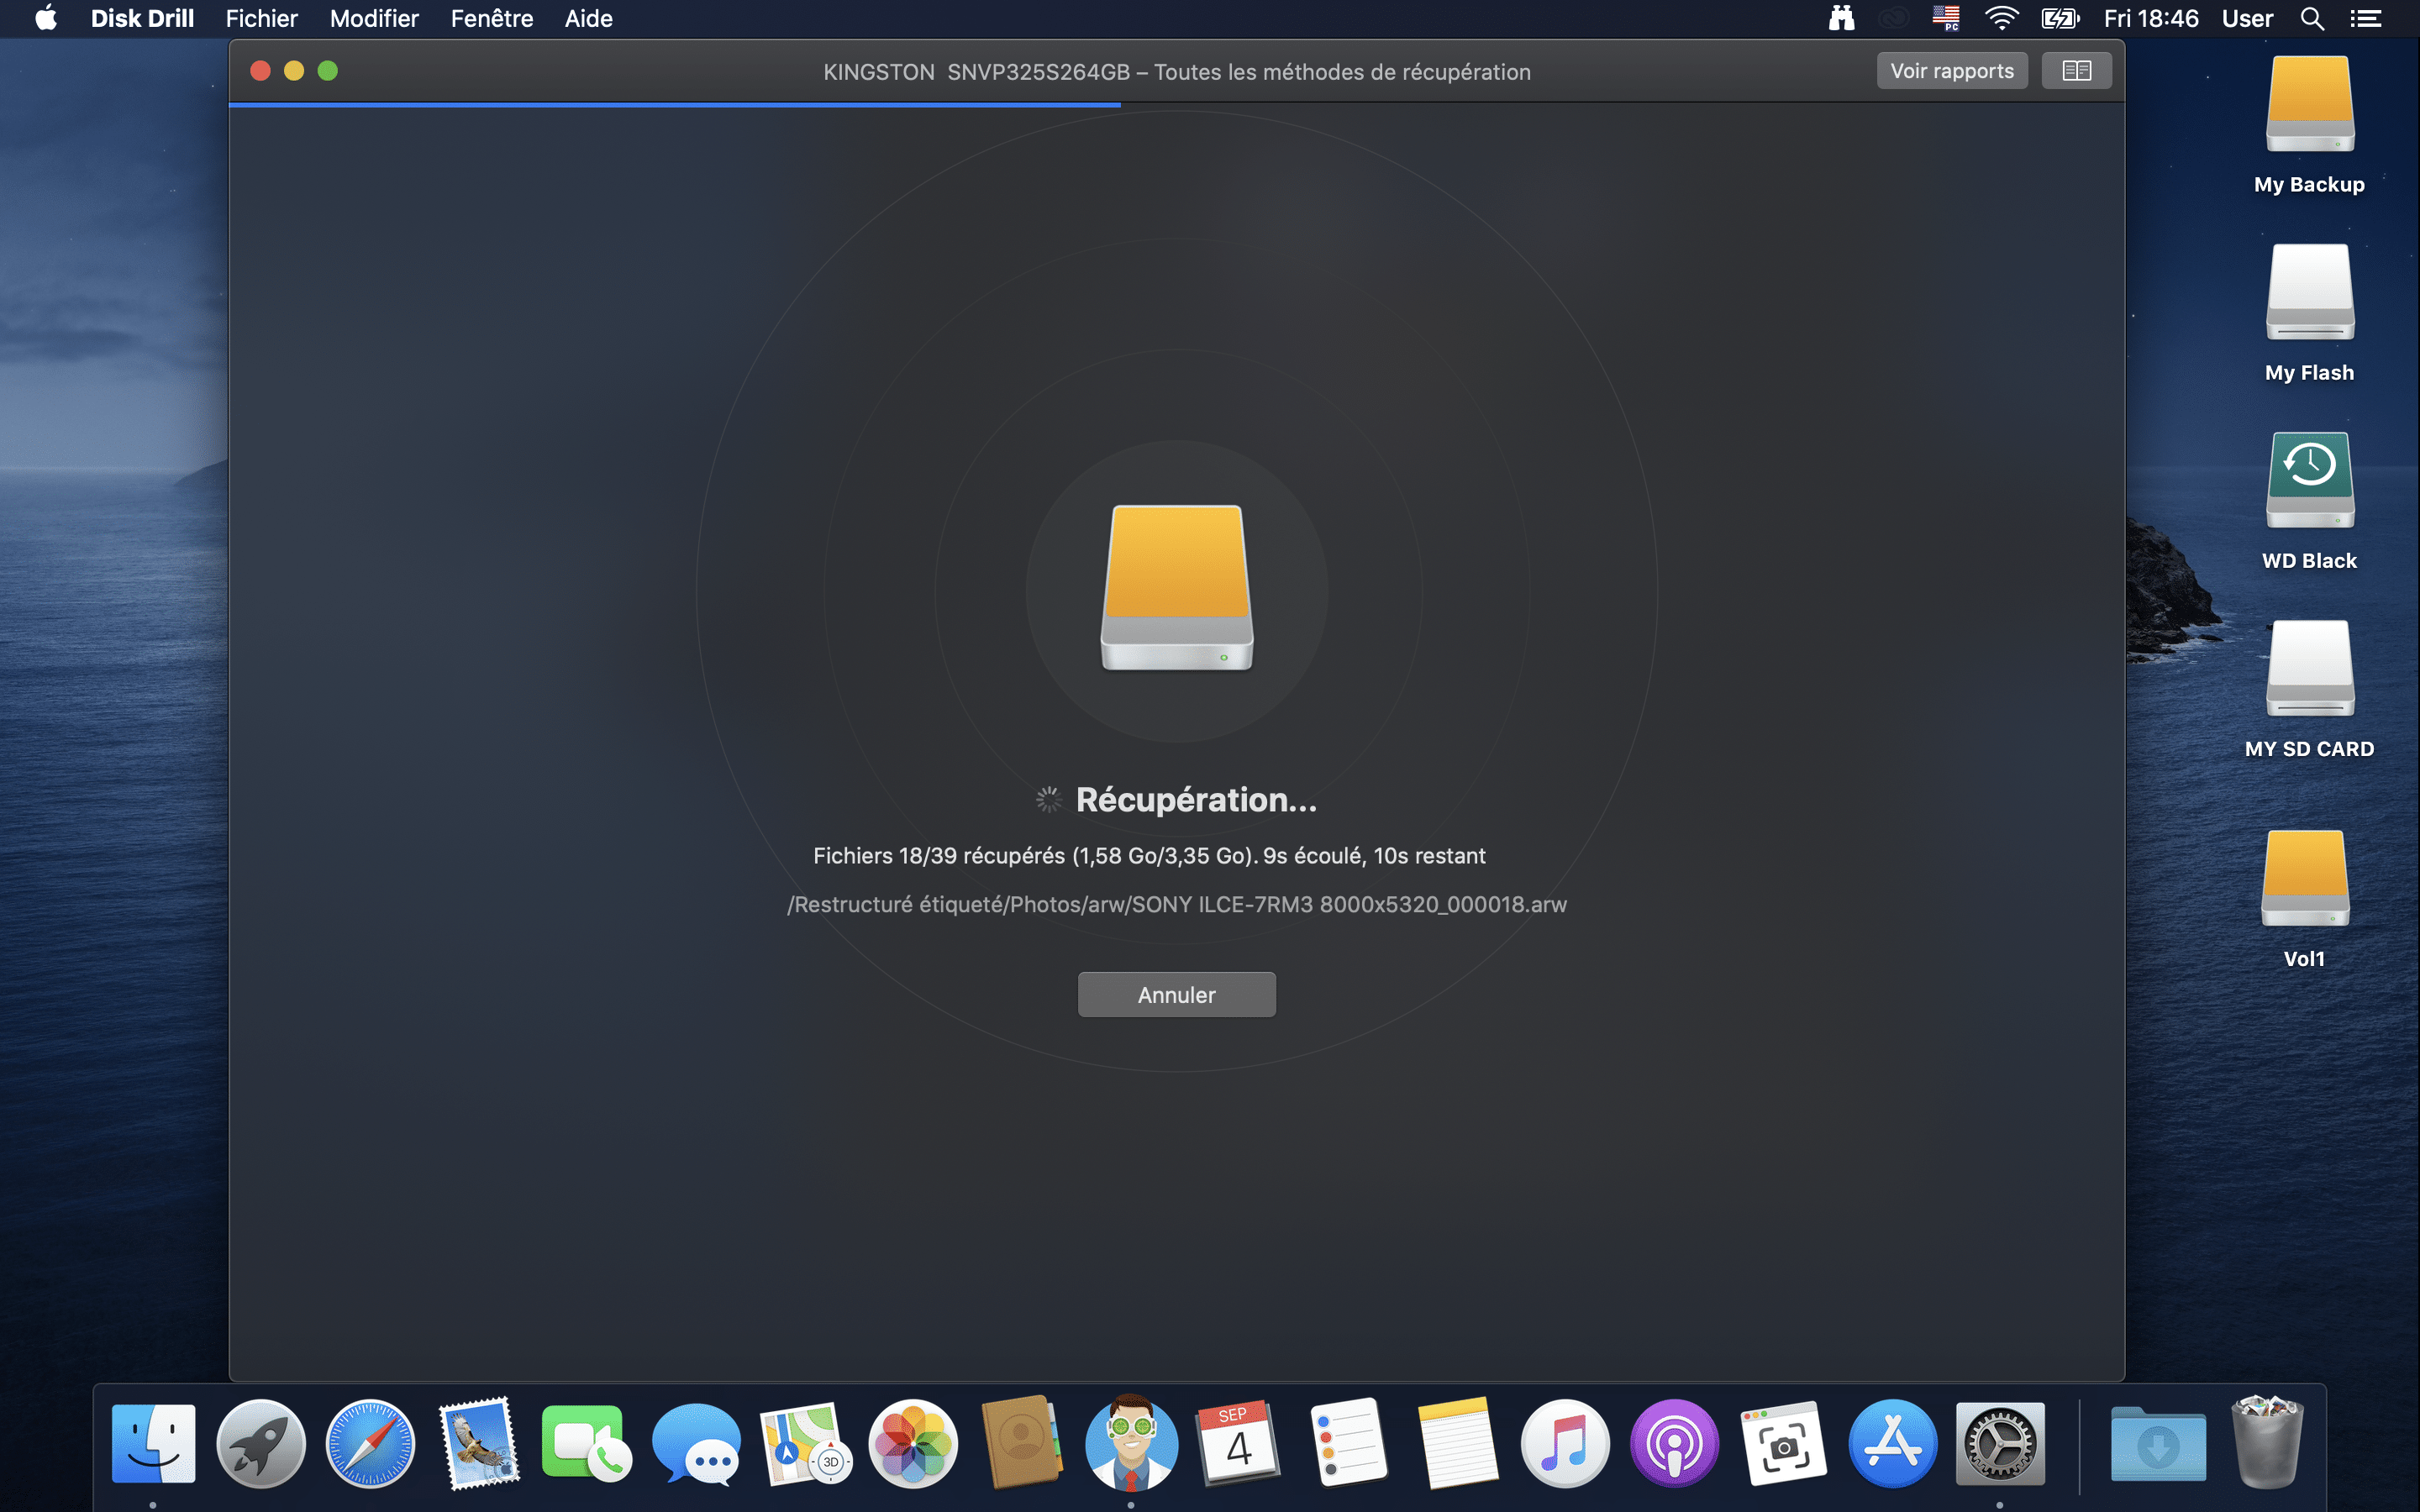Open My Backup drive on desktop

(x=2309, y=105)
